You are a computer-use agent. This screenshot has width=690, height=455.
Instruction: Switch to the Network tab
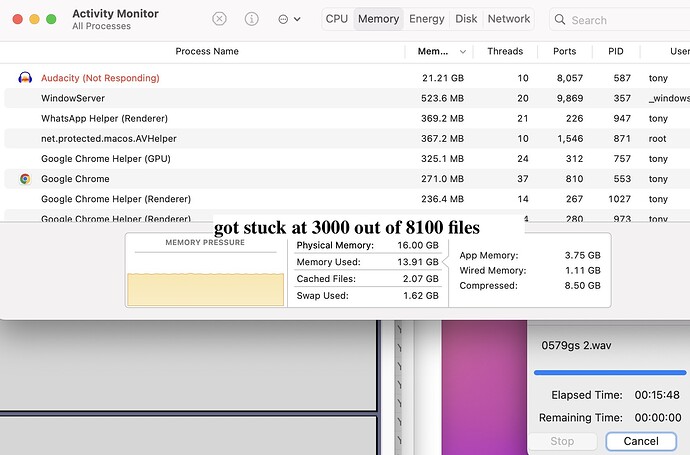(509, 19)
